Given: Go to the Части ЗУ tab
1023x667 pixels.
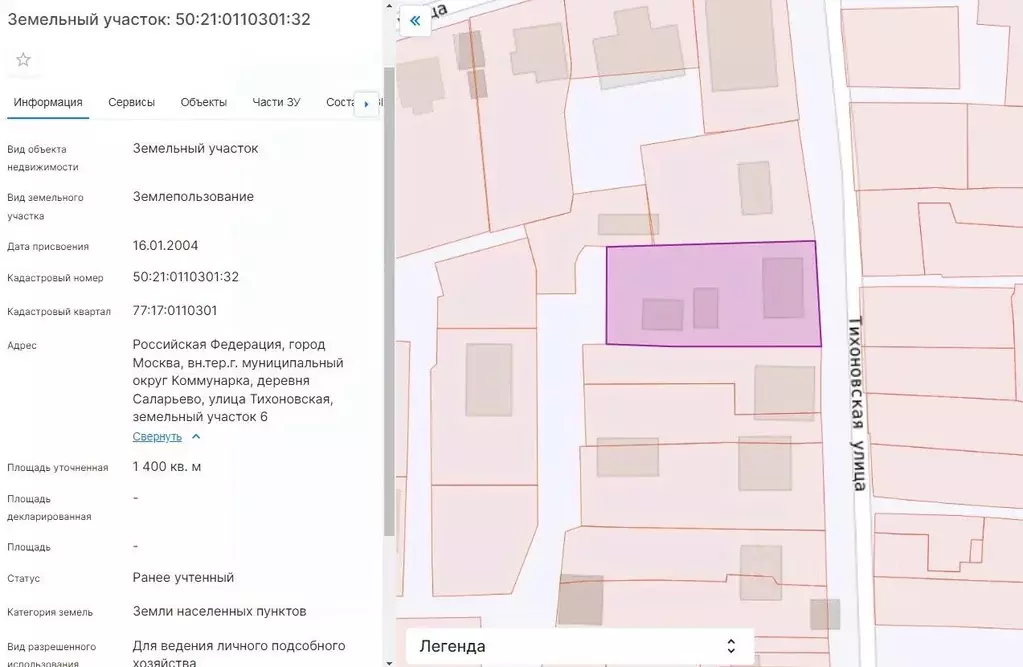Looking at the screenshot, I should coord(276,102).
